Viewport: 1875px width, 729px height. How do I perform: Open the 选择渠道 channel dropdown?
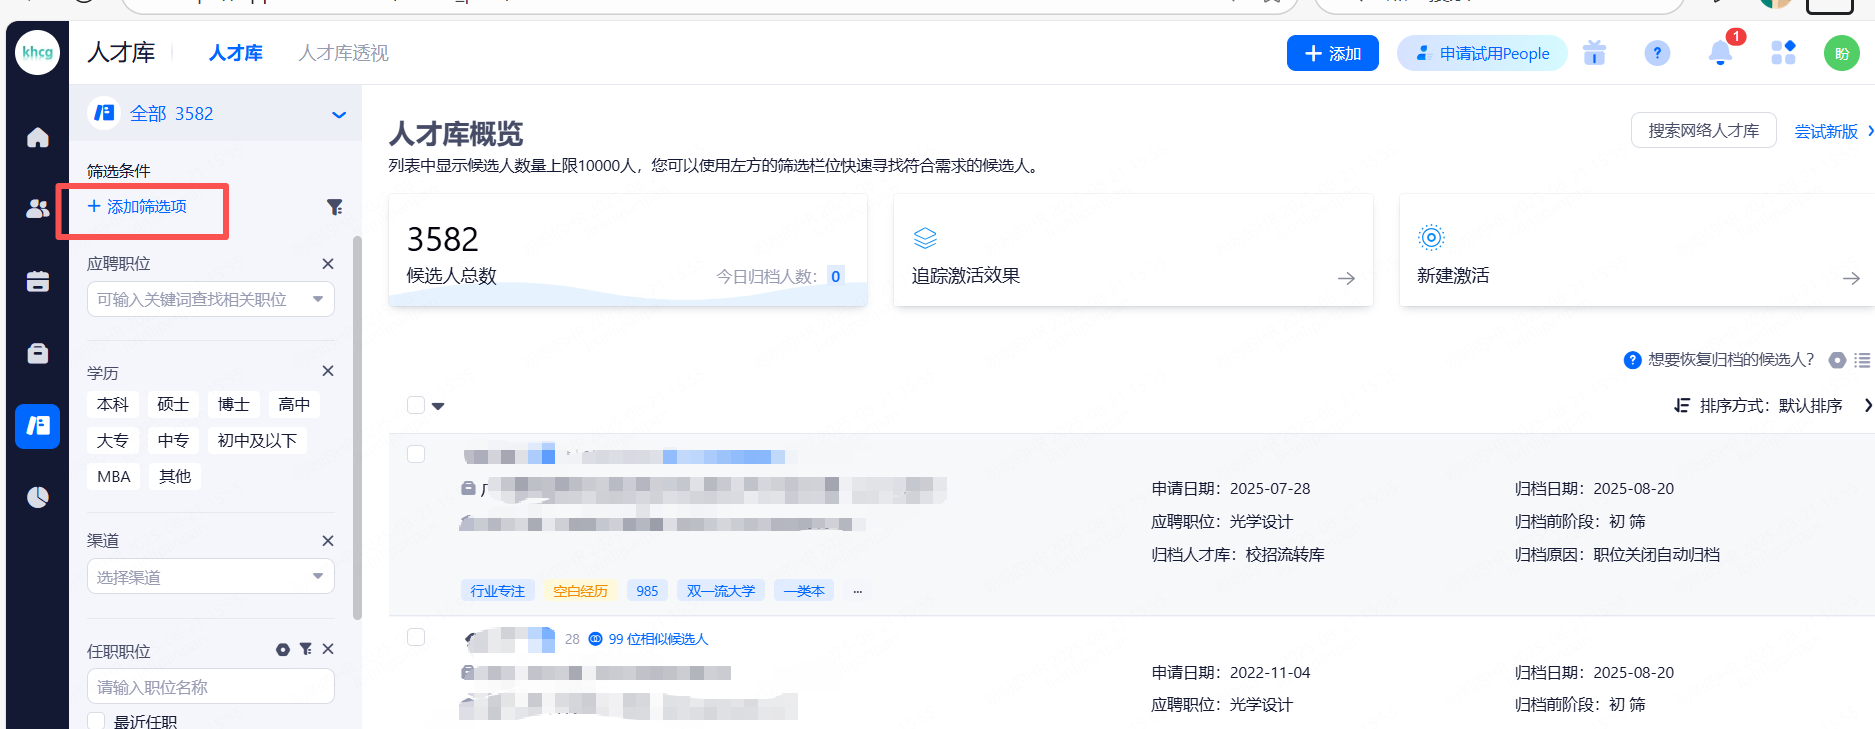pos(210,577)
